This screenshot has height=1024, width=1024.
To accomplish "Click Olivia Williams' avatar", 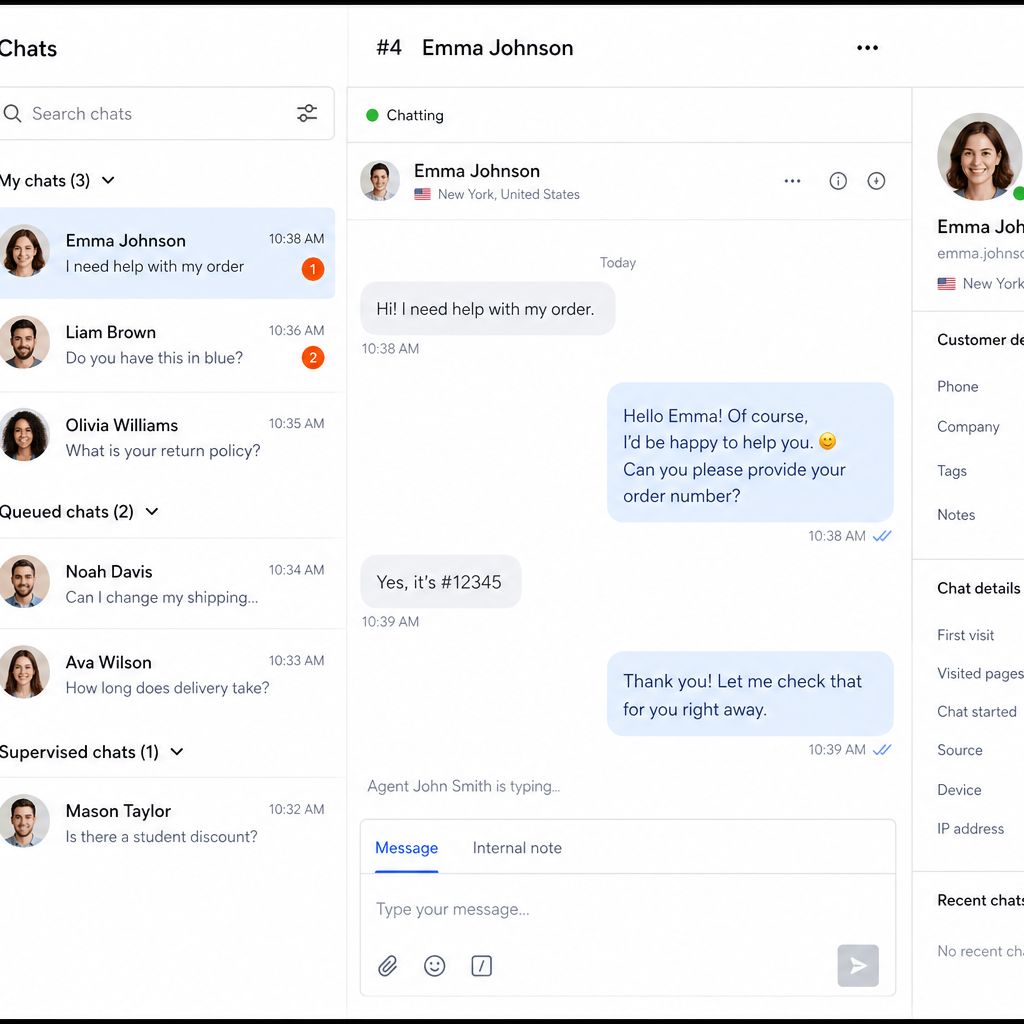I will pyautogui.click(x=24, y=436).
